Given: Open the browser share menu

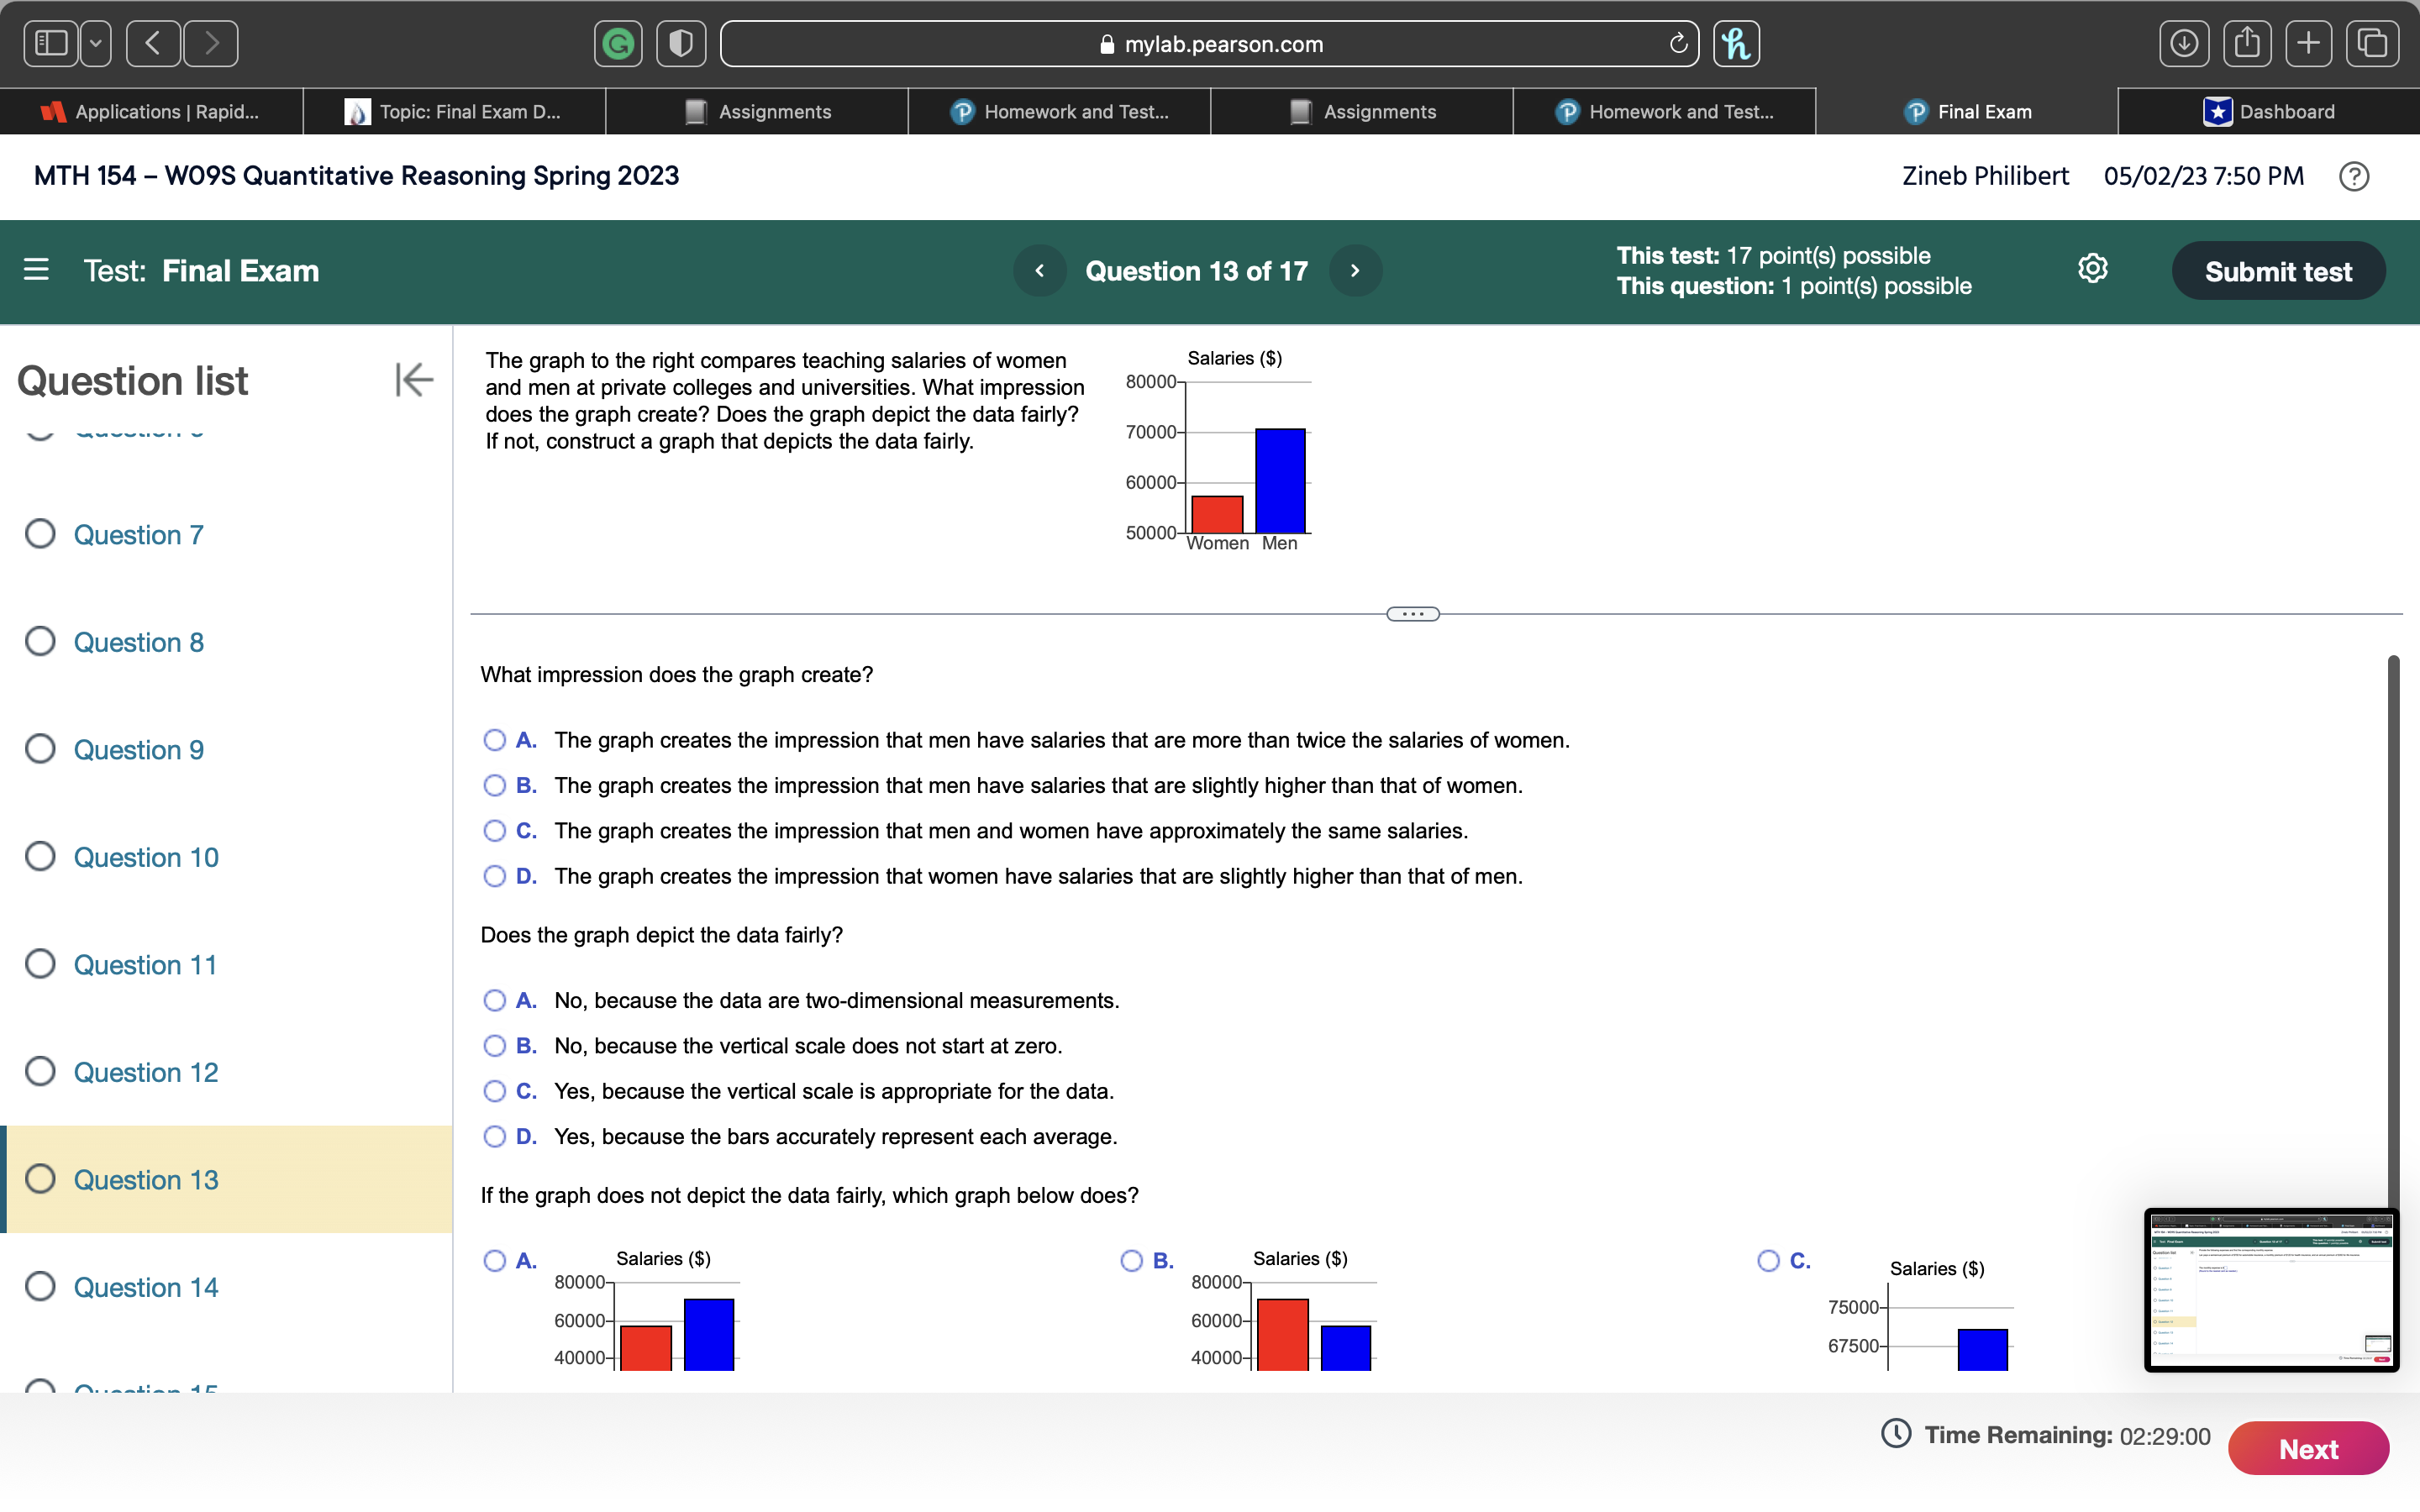Looking at the screenshot, I should pos(2245,43).
